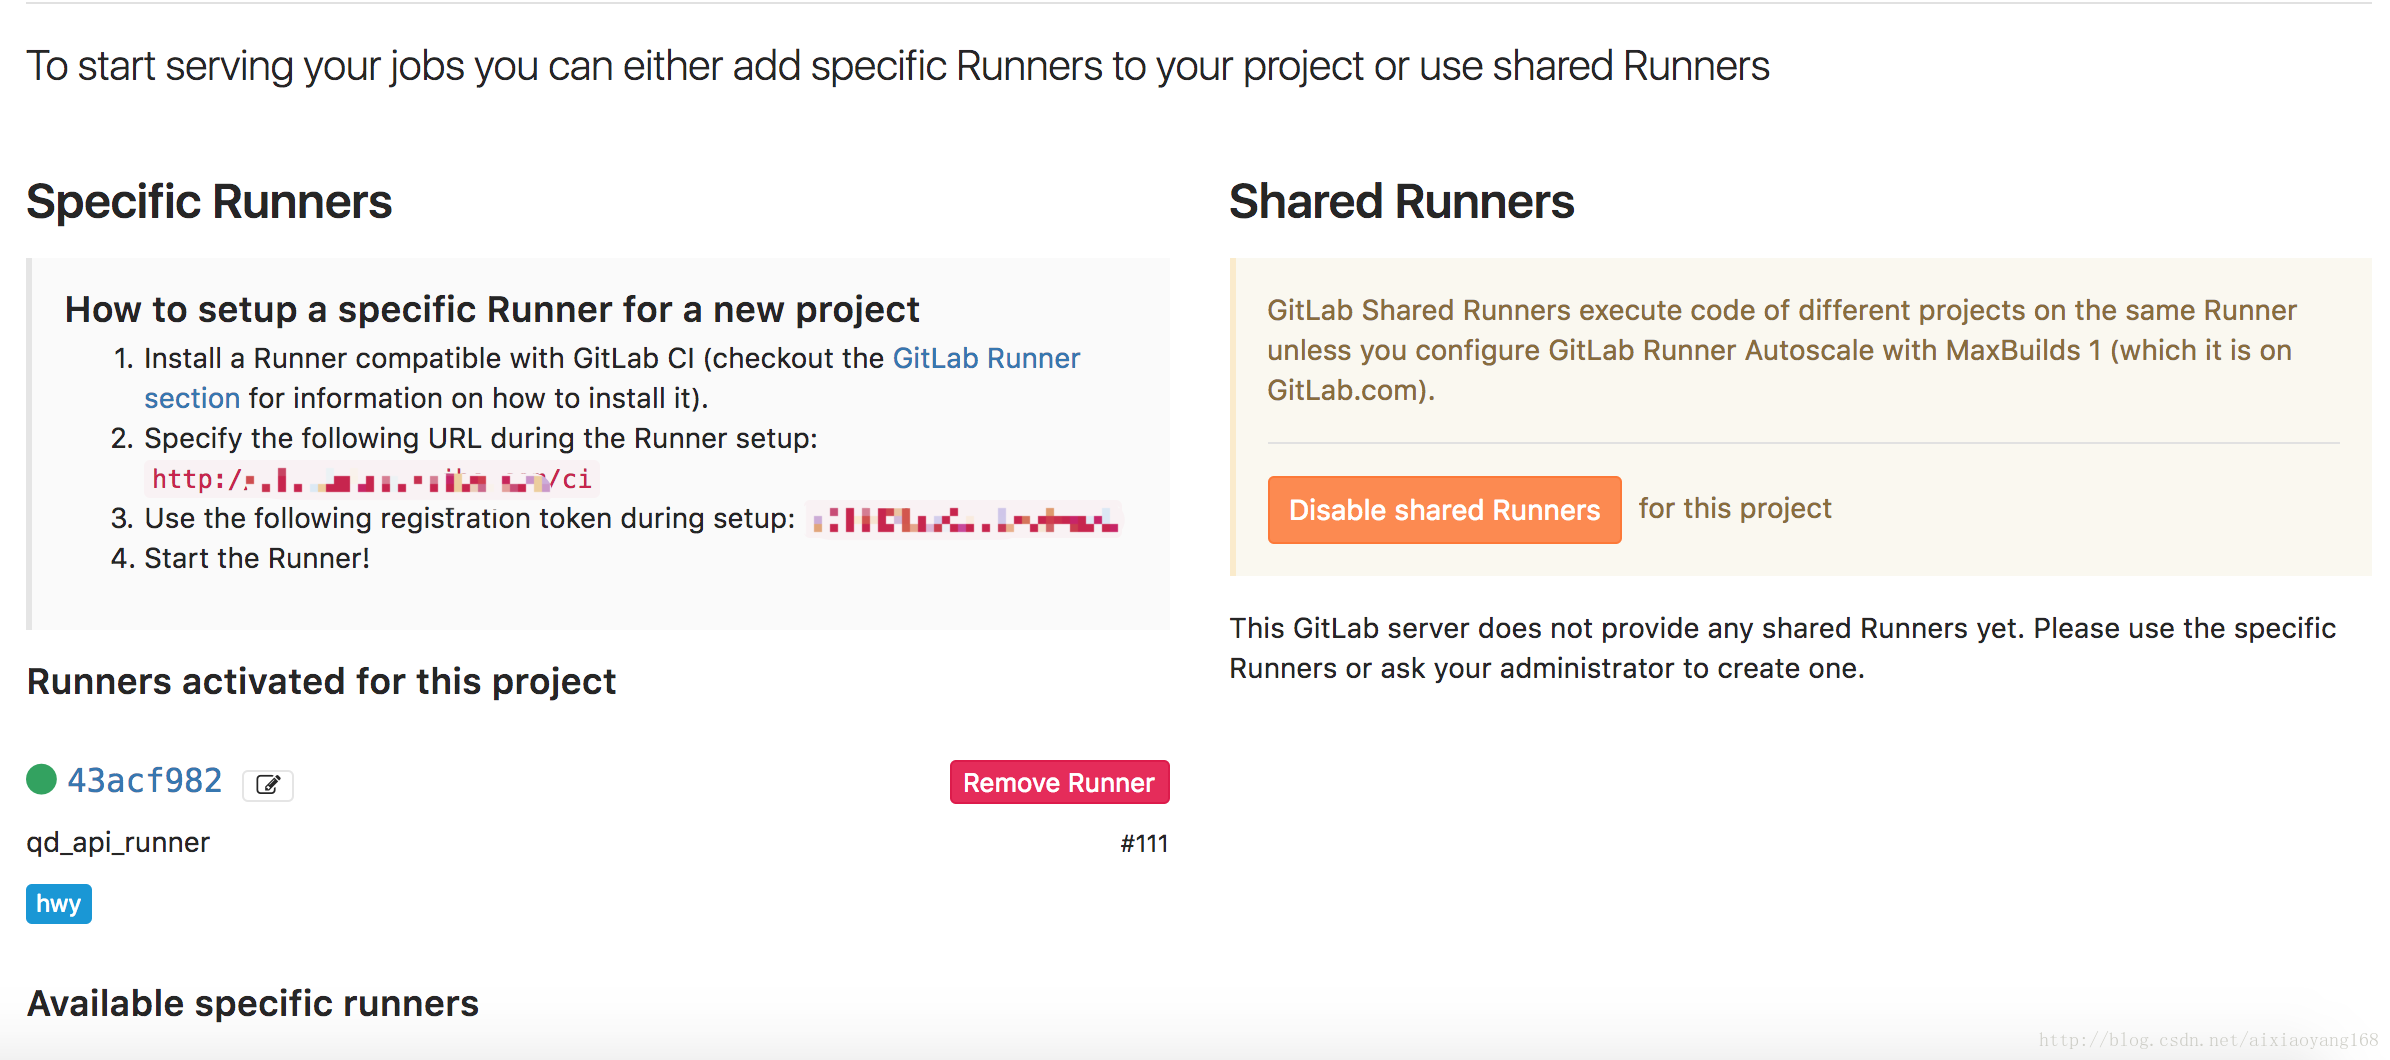Viewport: 2390px width, 1060px height.
Task: Select the blurred registration token code
Action: 965,519
